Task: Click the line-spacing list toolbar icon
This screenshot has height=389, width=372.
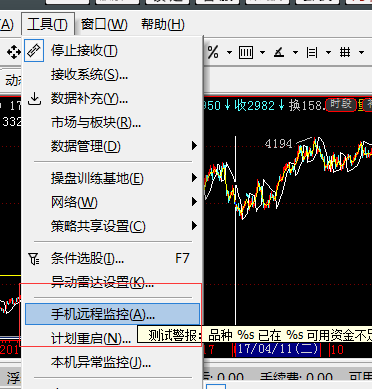Action: (x=312, y=52)
